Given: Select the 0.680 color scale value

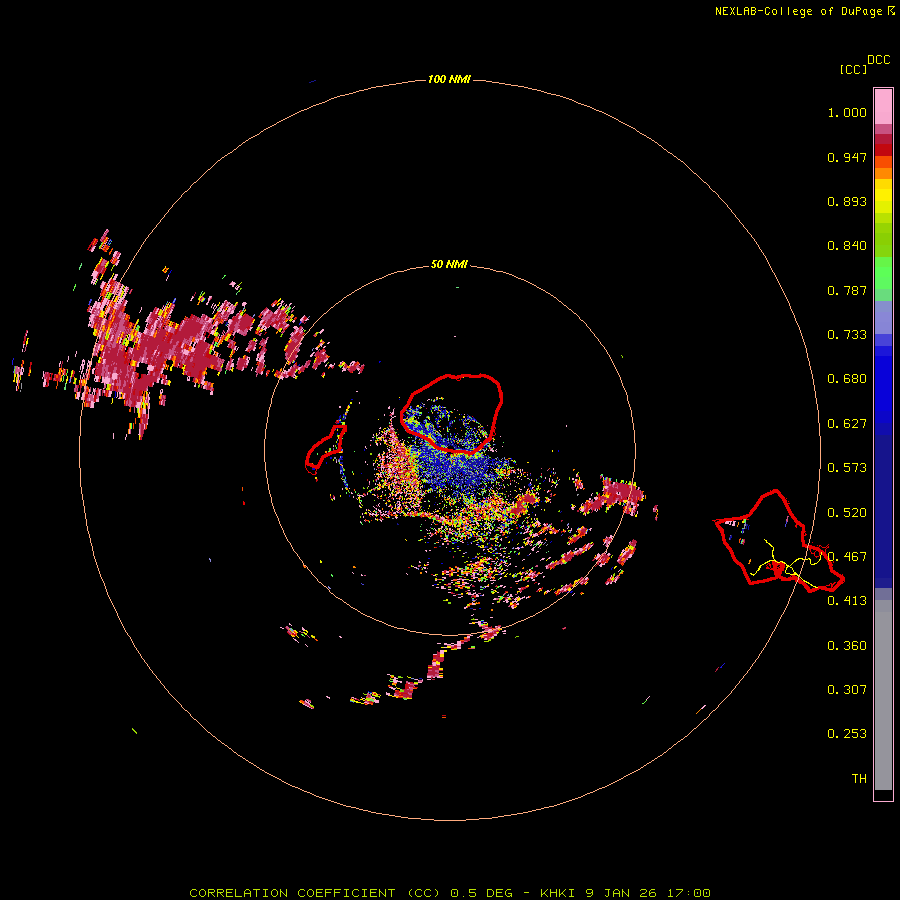Looking at the screenshot, I should tap(847, 379).
